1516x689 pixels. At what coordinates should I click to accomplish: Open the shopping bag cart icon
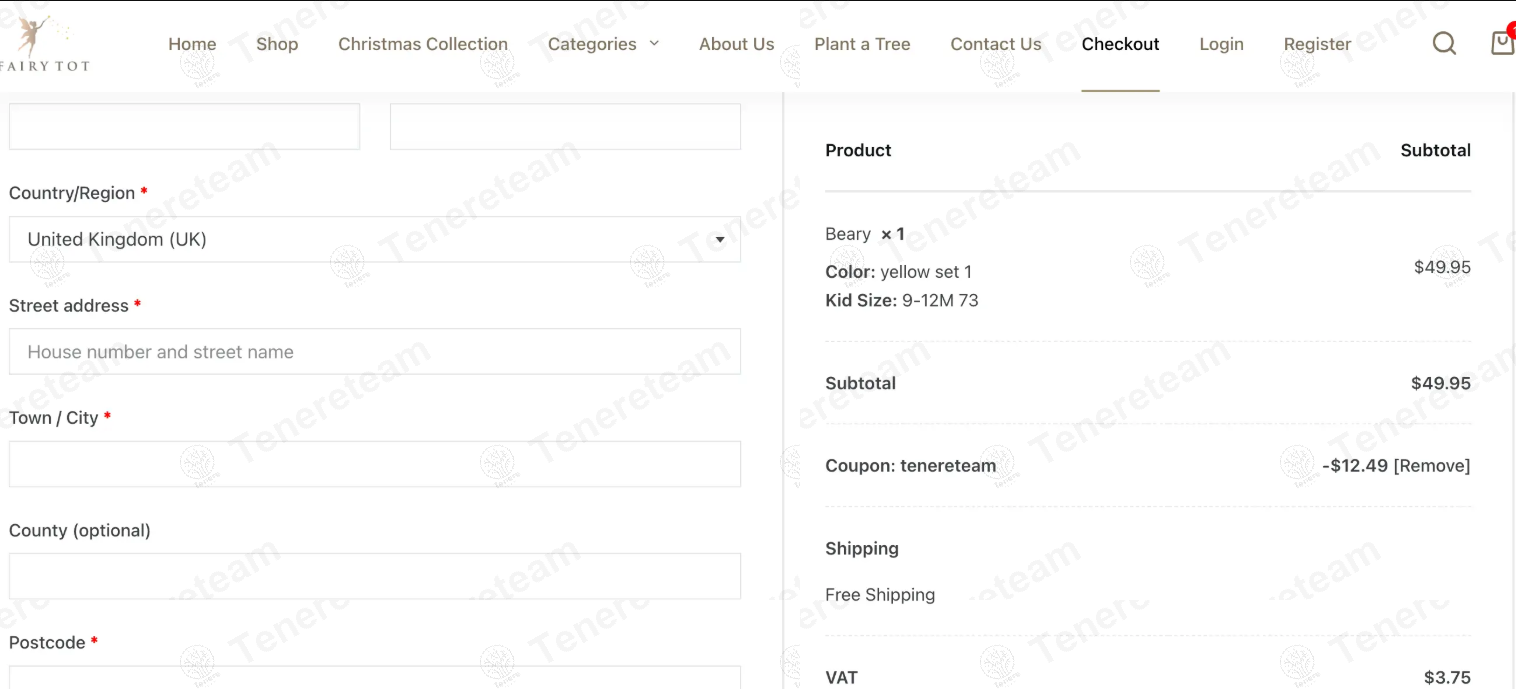click(1503, 41)
